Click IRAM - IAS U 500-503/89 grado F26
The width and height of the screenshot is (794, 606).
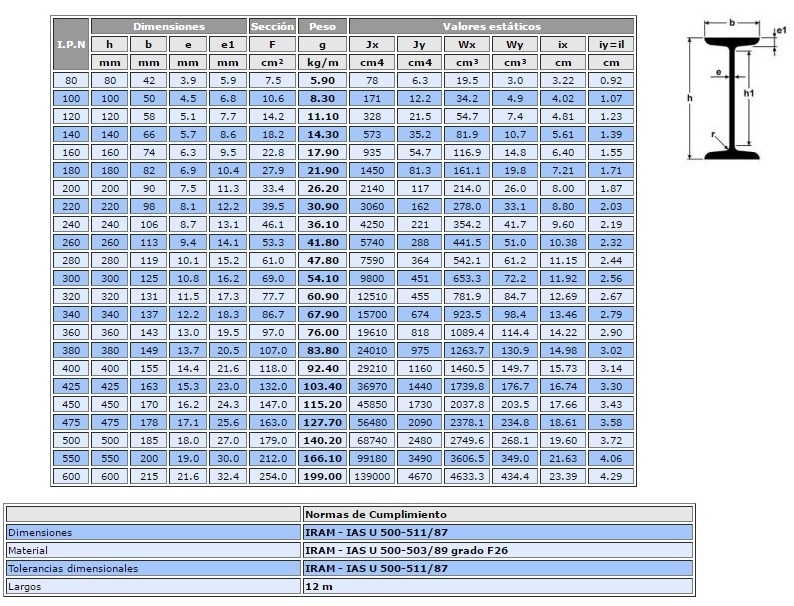click(406, 550)
